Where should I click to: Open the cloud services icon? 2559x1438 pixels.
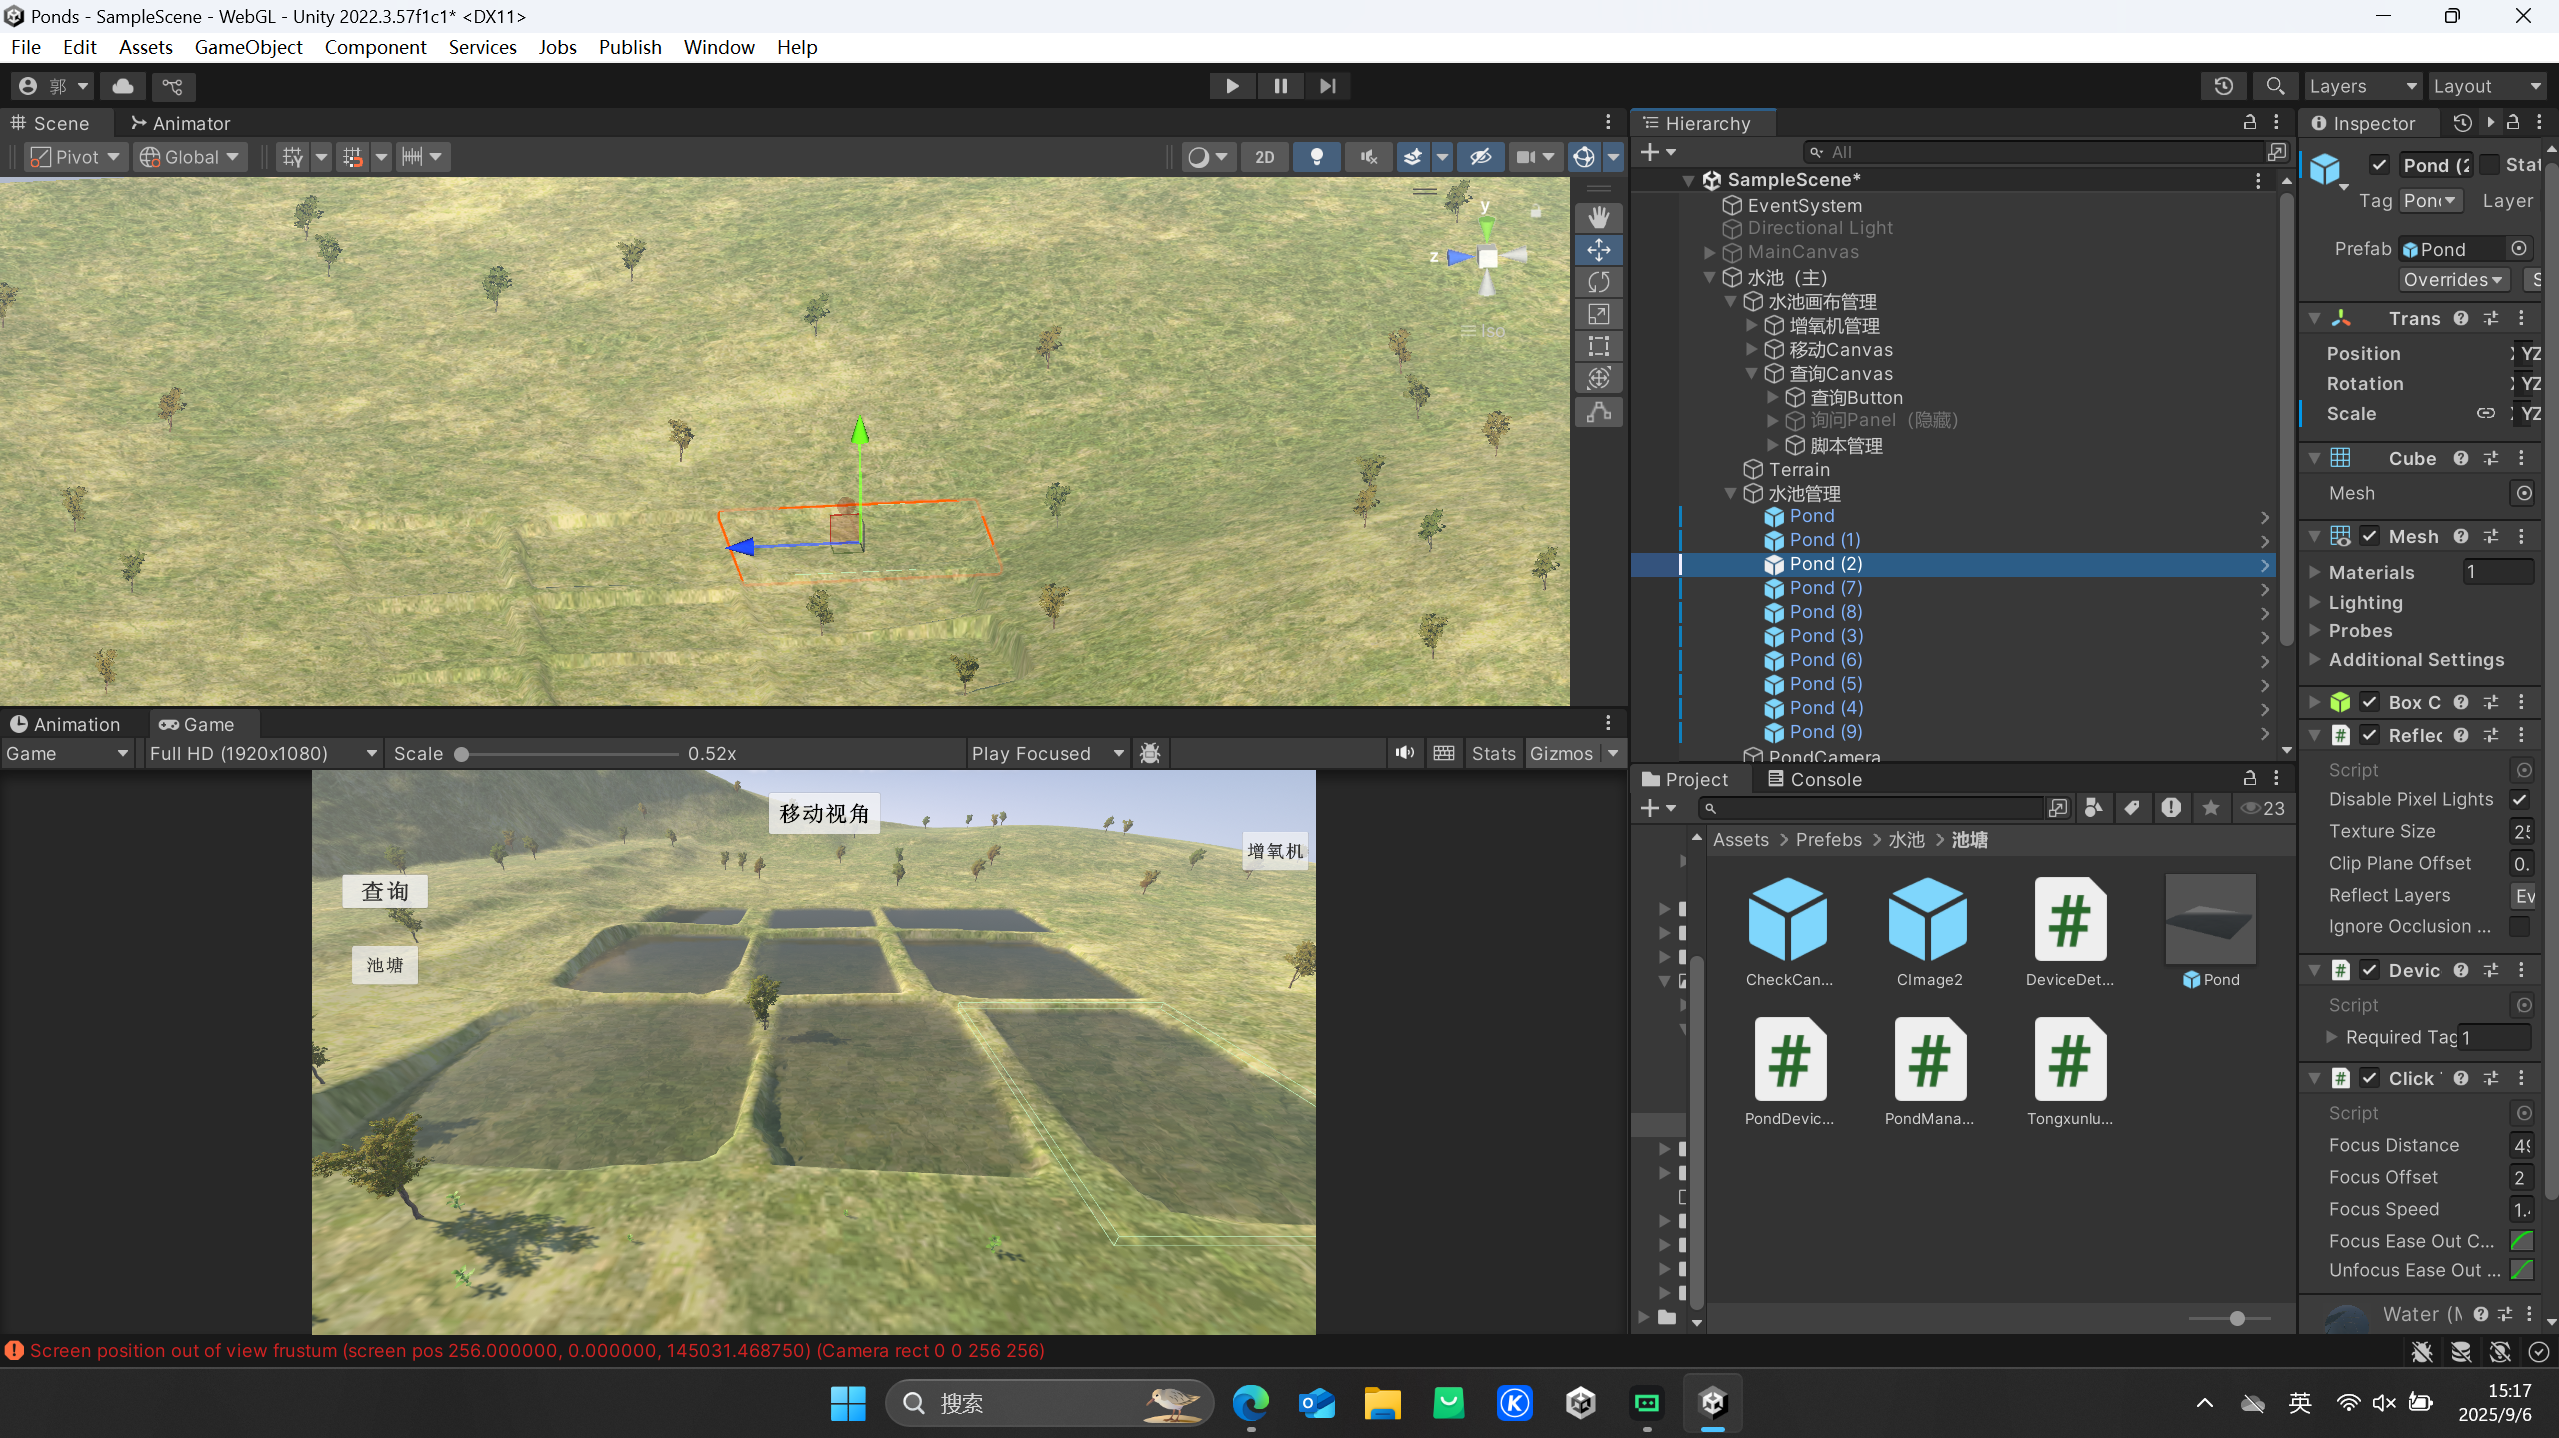tap(123, 86)
